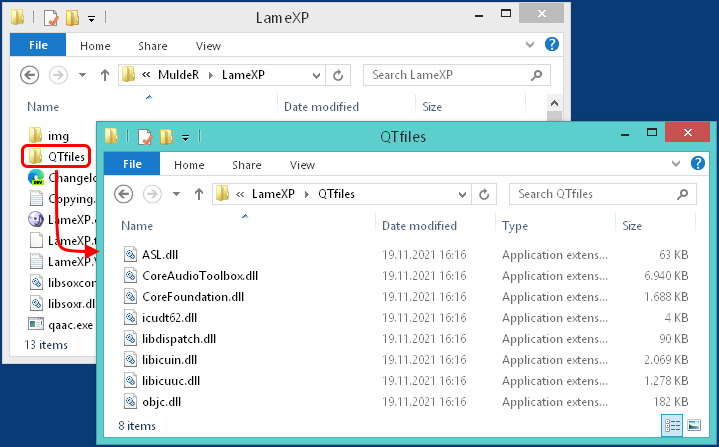Open the ASL.dll file icon

(131, 254)
